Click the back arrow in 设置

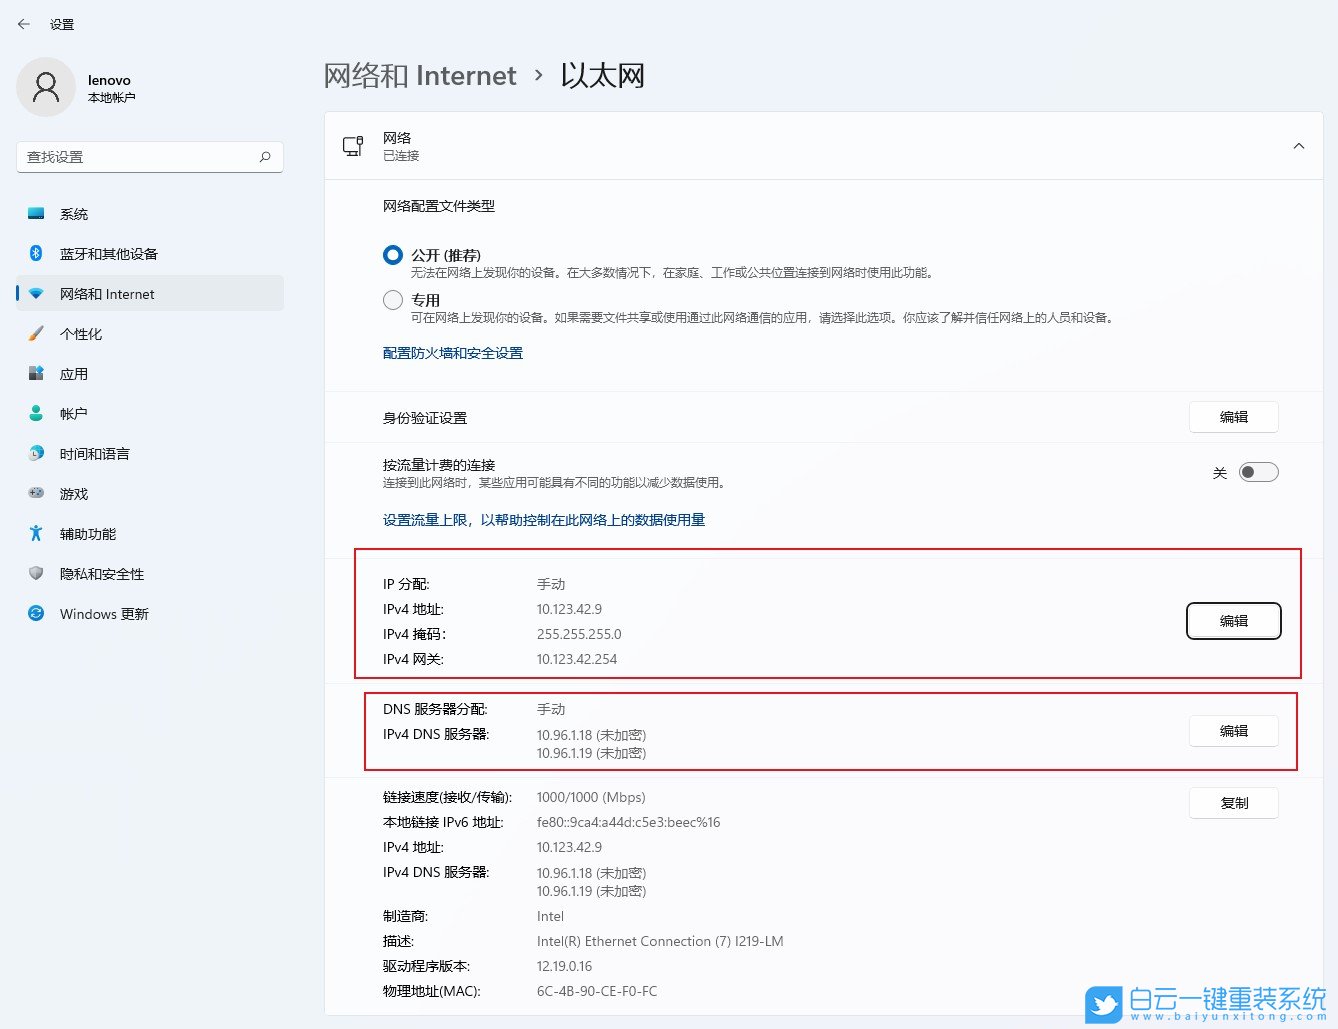(x=23, y=23)
